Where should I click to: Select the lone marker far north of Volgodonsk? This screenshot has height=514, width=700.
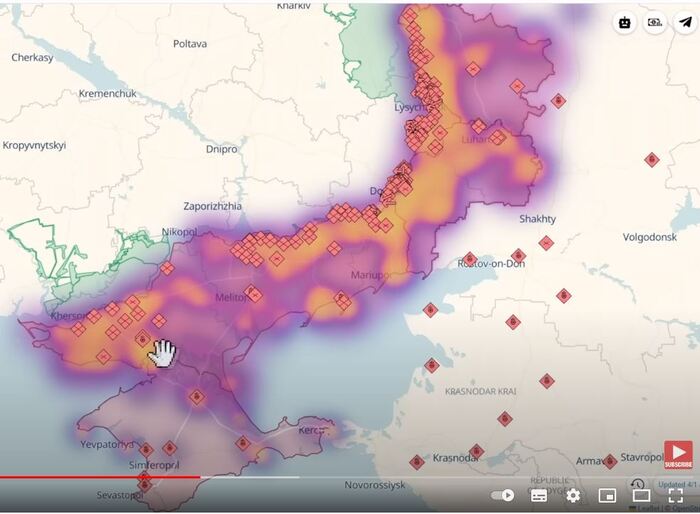pos(652,159)
